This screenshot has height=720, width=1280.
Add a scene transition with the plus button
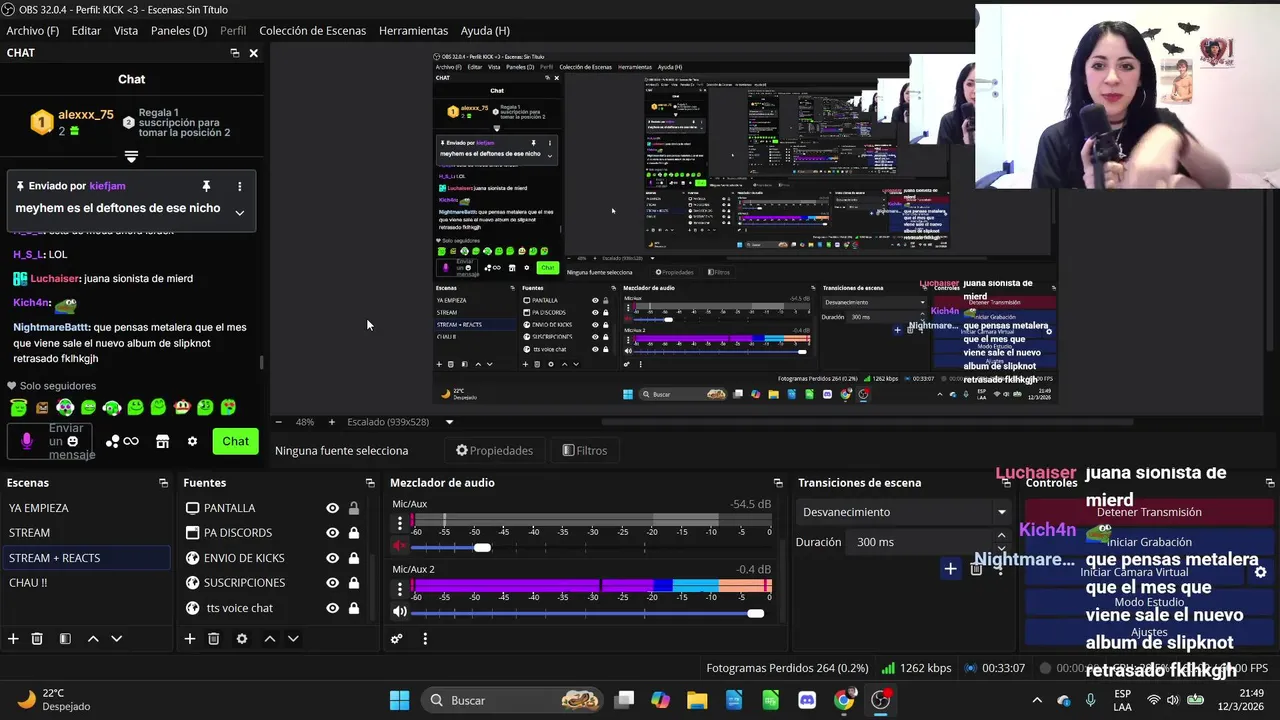(x=950, y=569)
